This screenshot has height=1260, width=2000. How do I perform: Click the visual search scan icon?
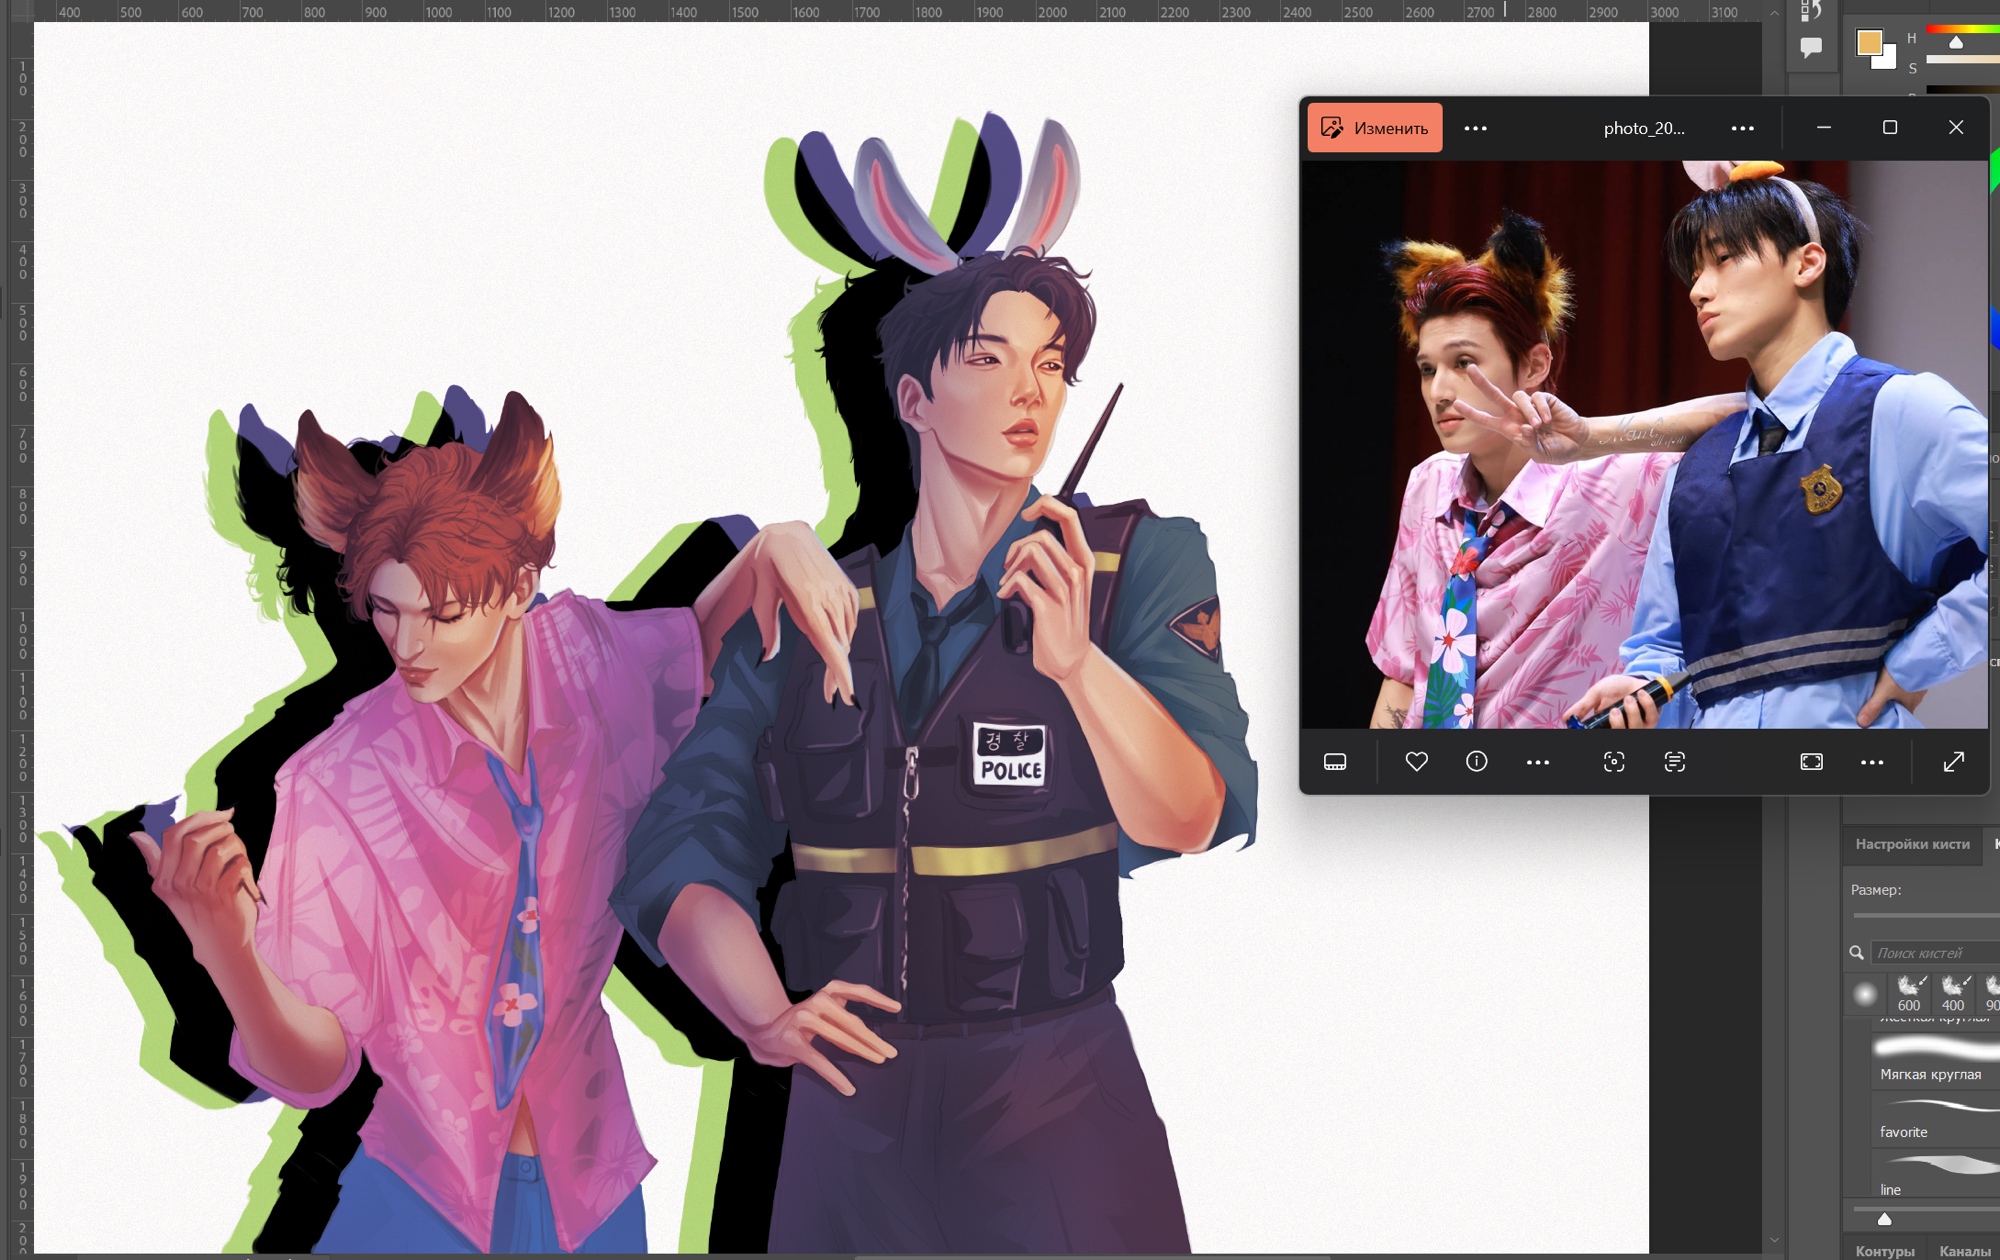pos(1613,762)
